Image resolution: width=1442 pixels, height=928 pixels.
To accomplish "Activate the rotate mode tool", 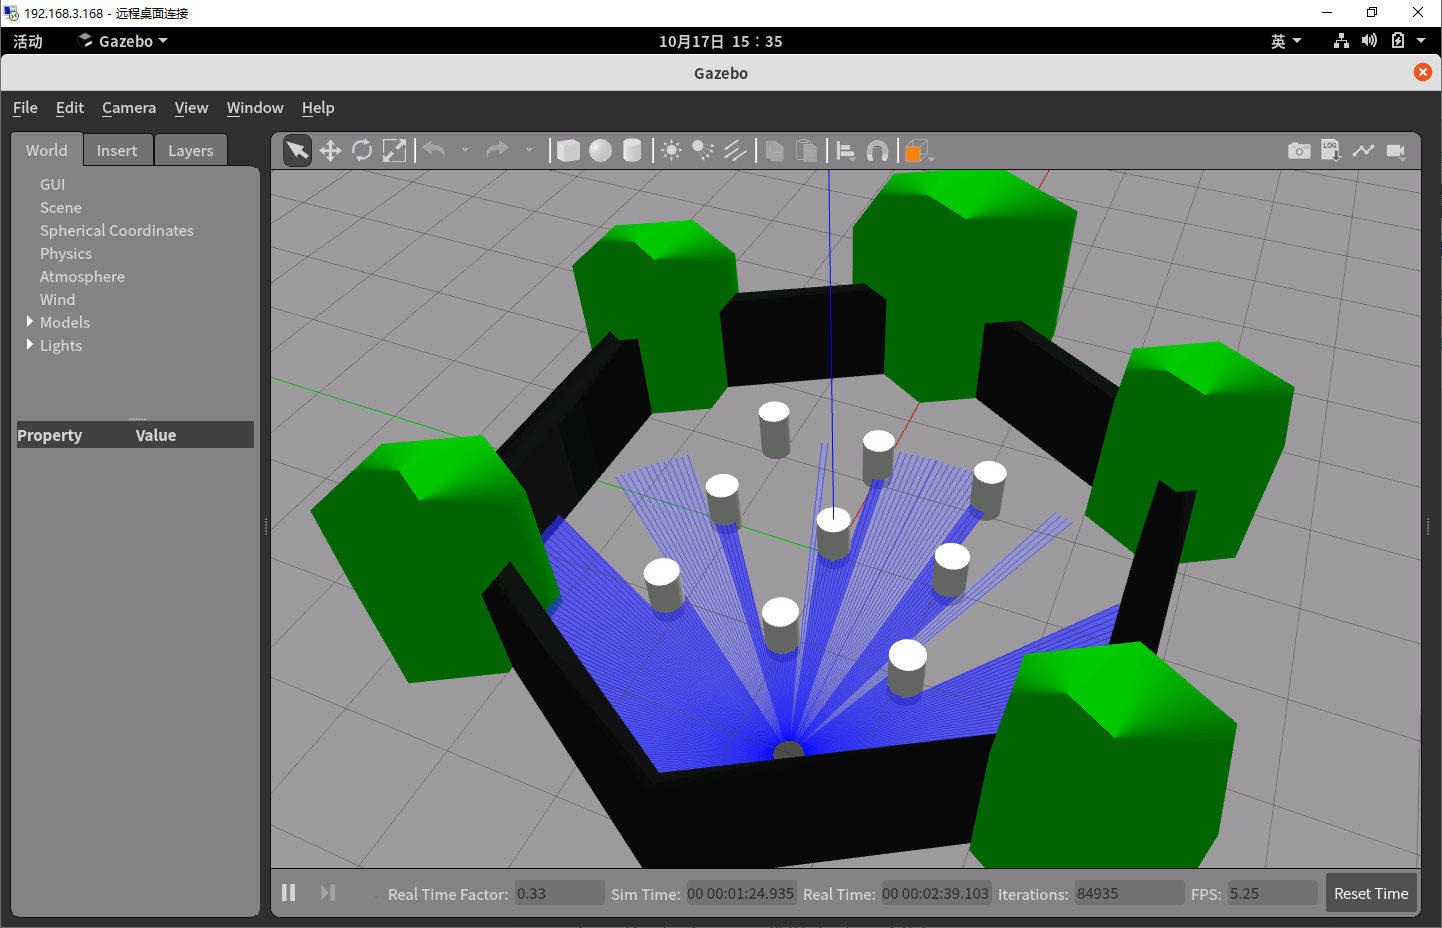I will tap(362, 151).
